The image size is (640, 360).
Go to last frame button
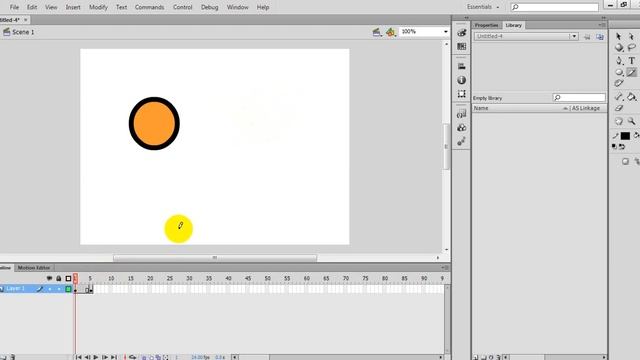114,357
